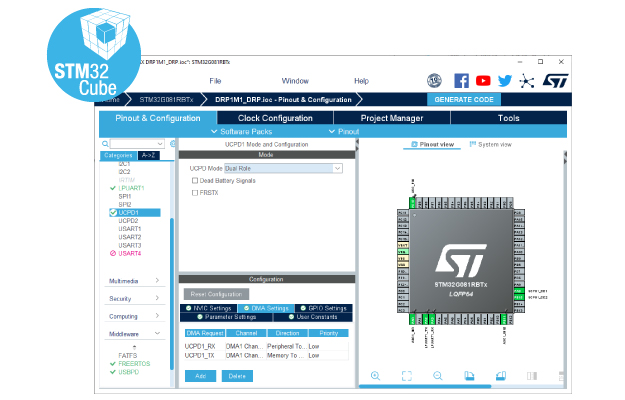Screen dimensions: 625x400
Task: Click the conflict icon beside USART4
Action: pyautogui.click(x=113, y=253)
